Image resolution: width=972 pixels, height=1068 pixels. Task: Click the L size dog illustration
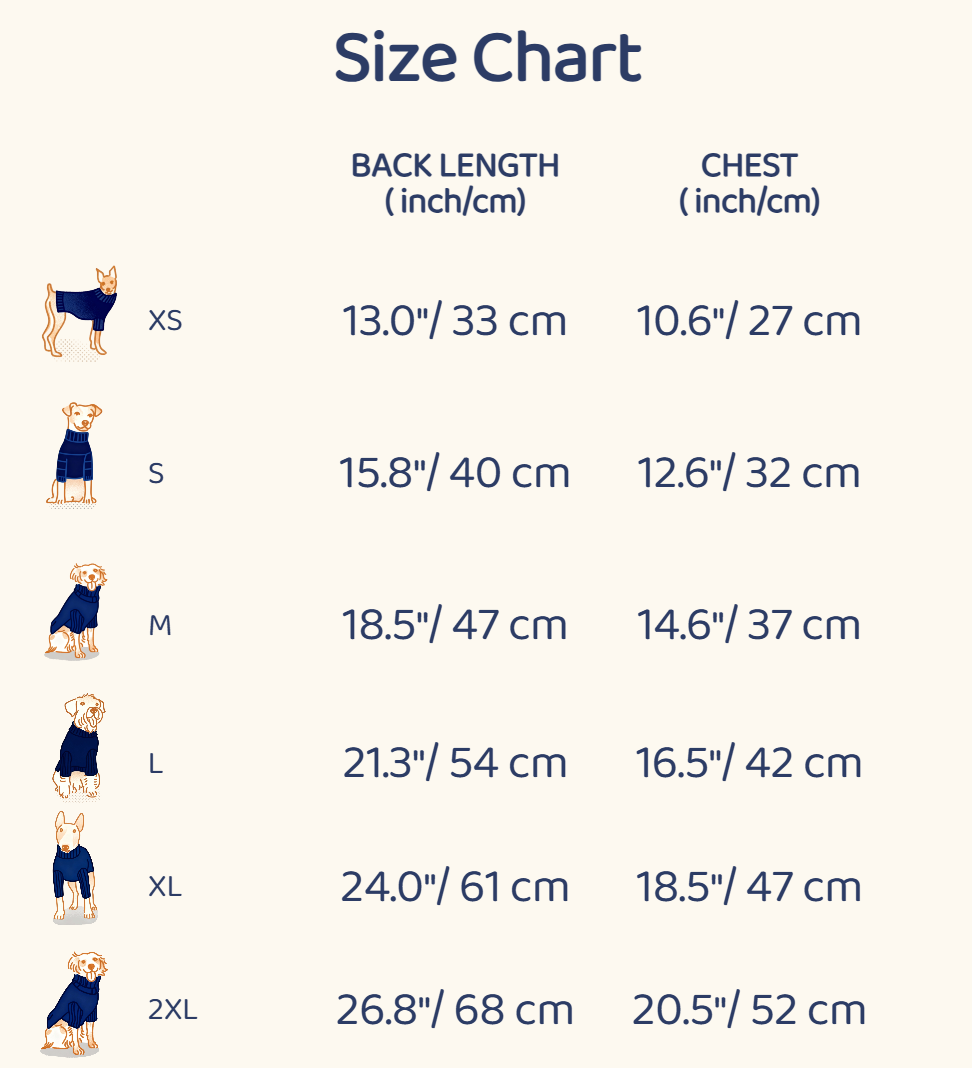click(79, 748)
